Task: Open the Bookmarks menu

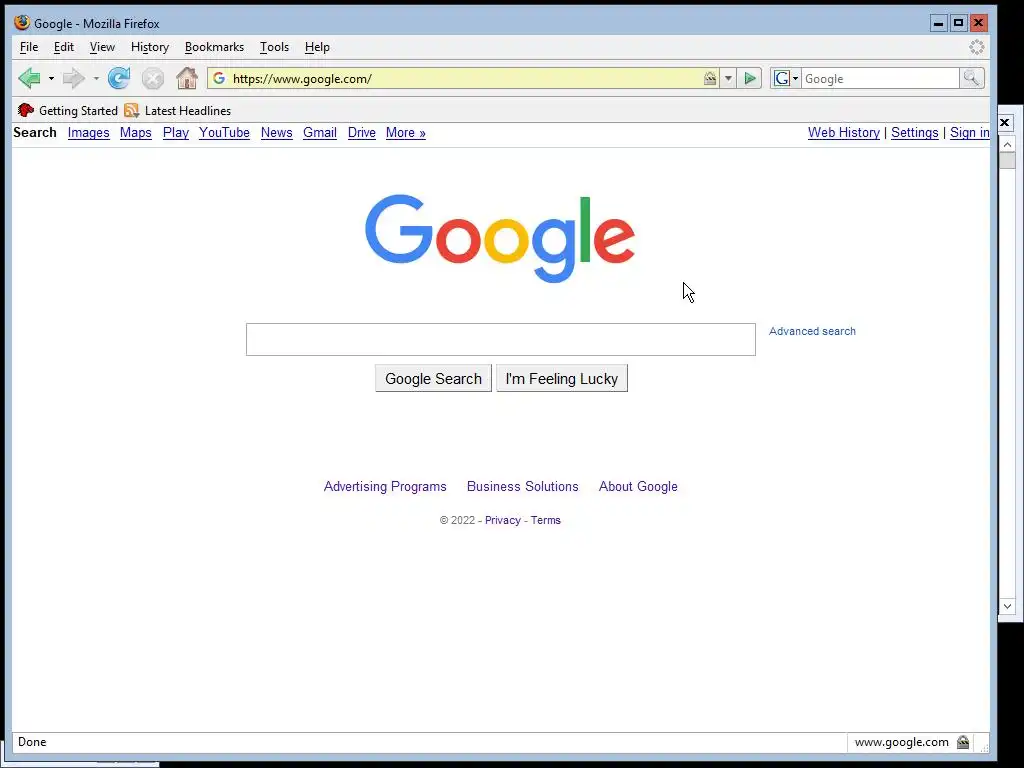Action: coord(214,47)
